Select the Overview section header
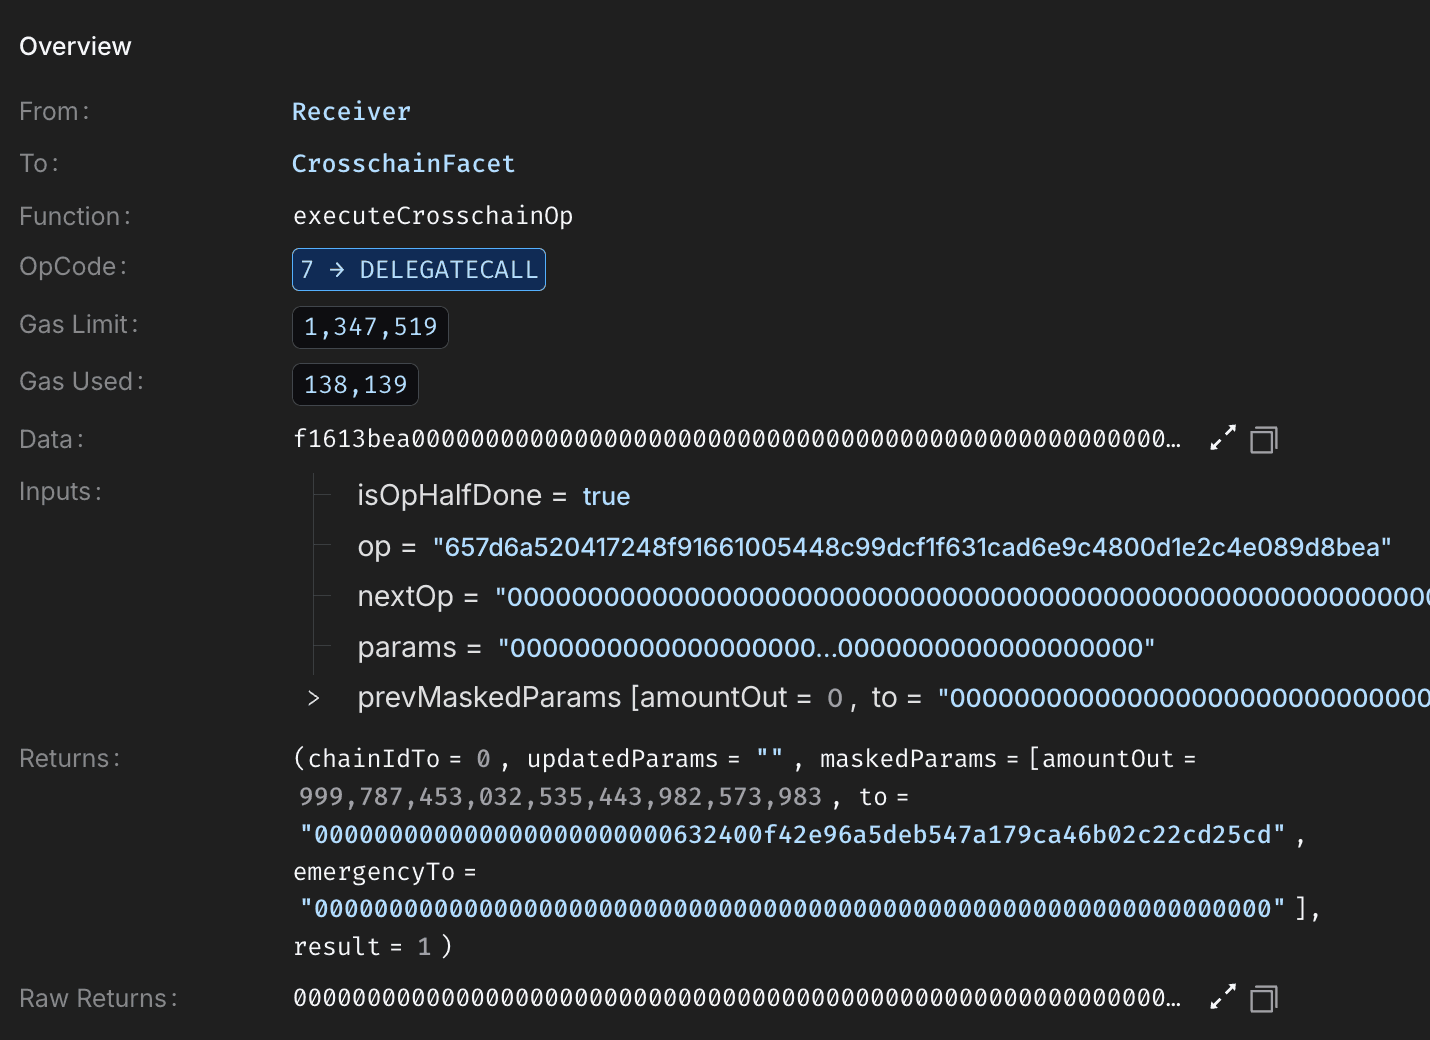Image resolution: width=1430 pixels, height=1040 pixels. (x=75, y=45)
